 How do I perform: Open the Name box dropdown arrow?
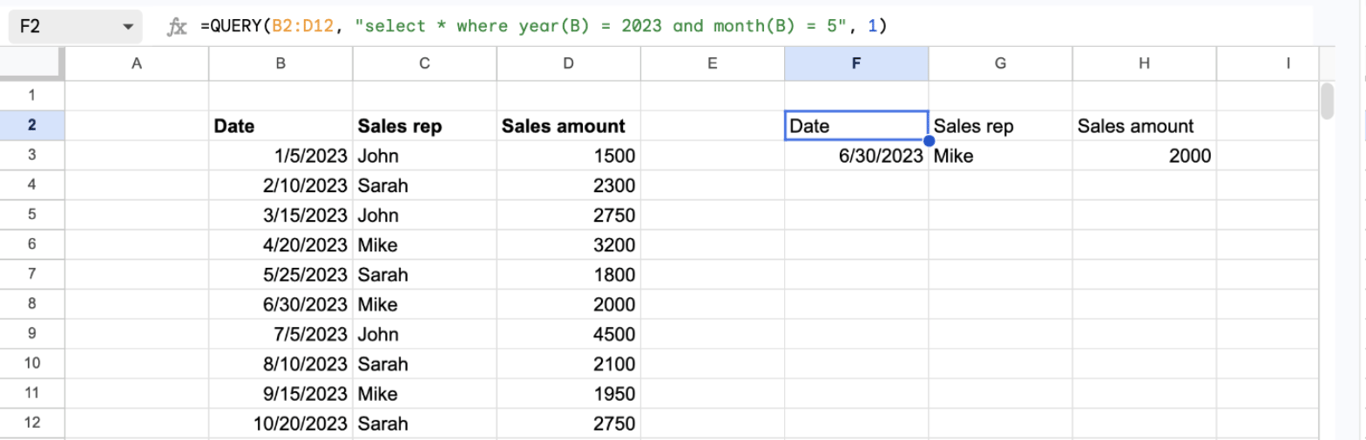[127, 27]
